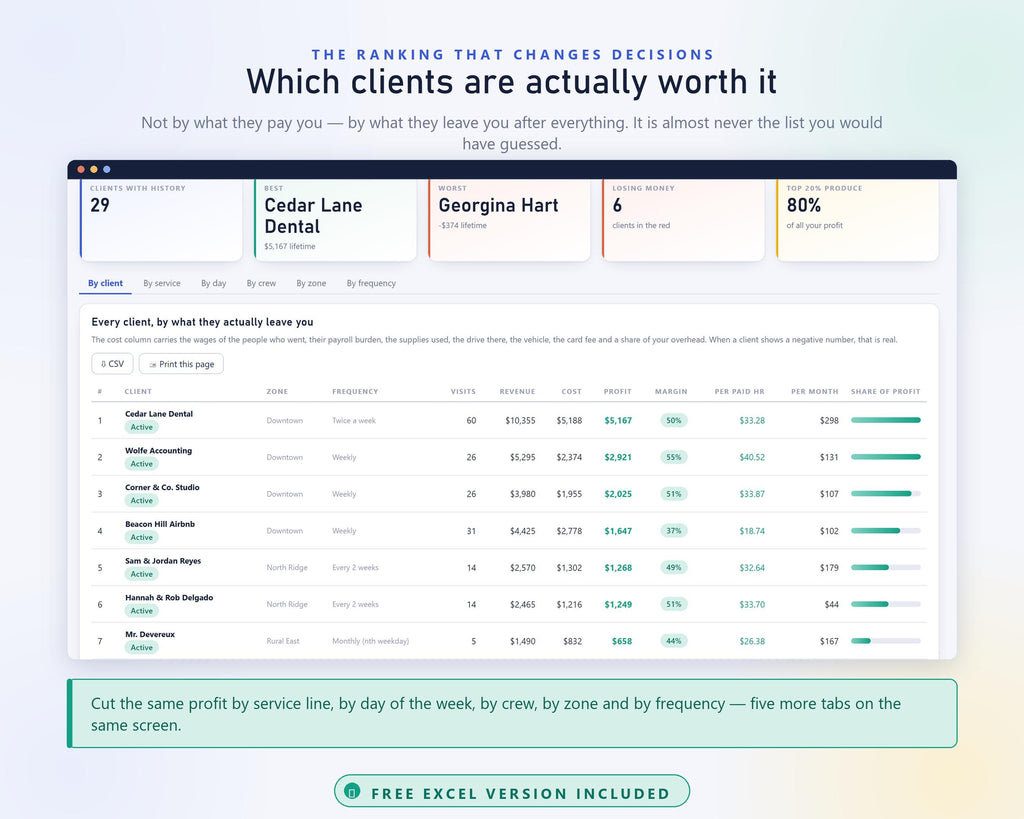This screenshot has height=819, width=1024.
Task: Click the $5,167 profit value in the table
Action: pos(618,421)
